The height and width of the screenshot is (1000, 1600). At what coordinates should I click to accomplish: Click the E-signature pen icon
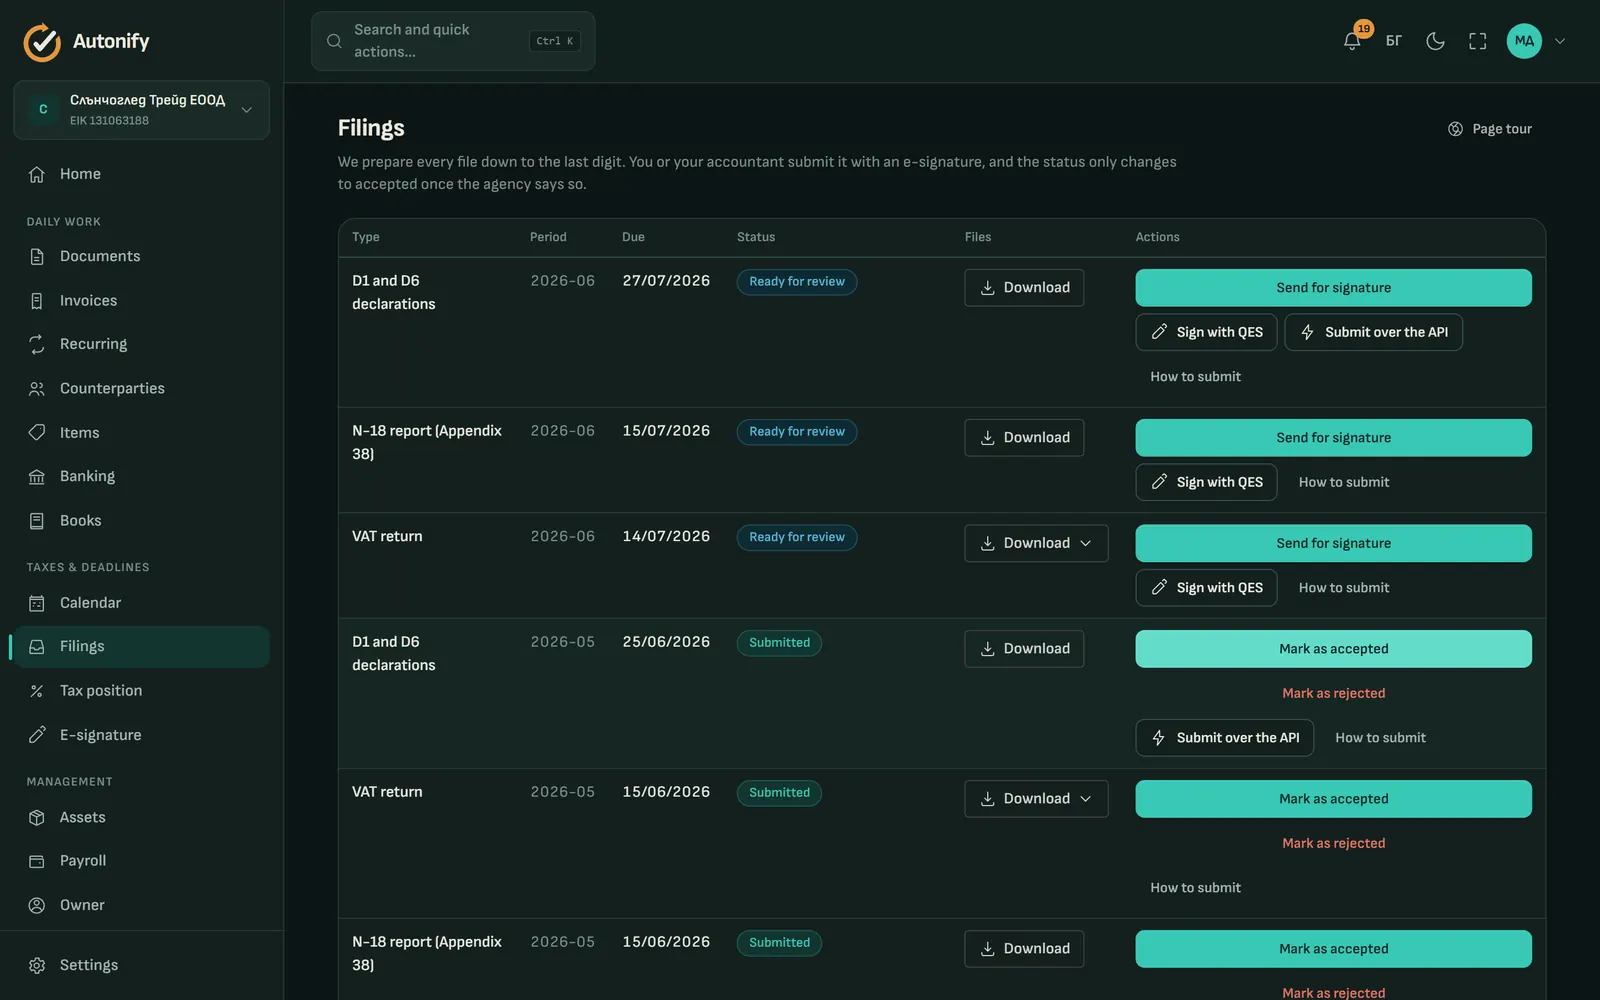click(37, 735)
